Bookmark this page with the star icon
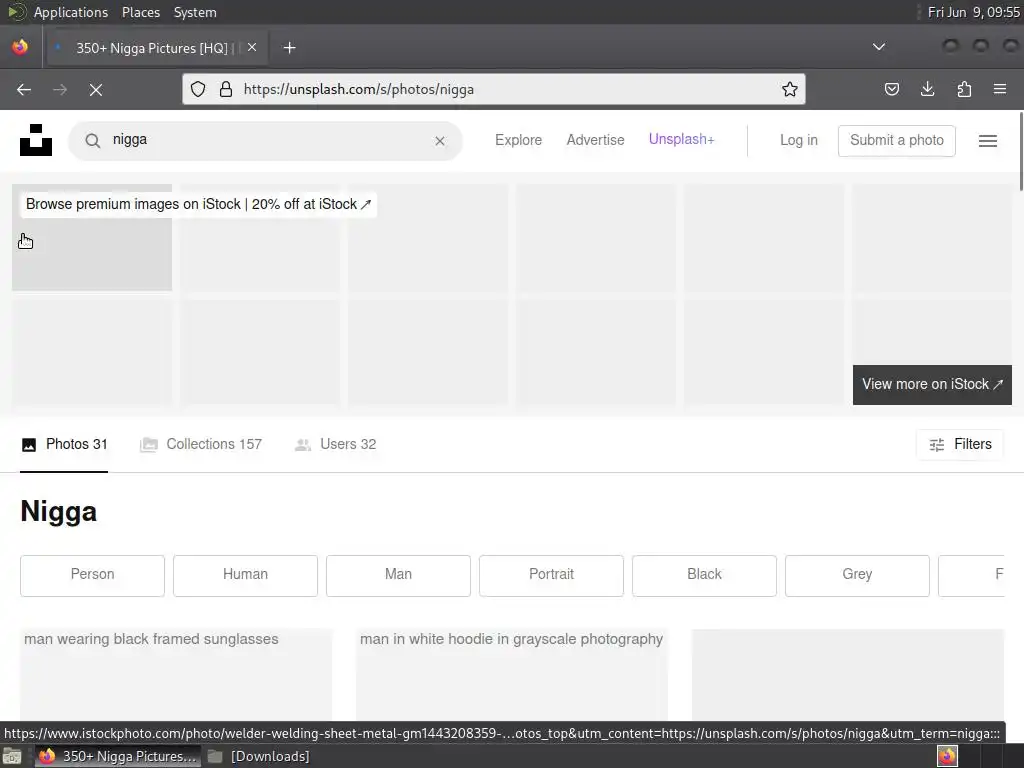 [790, 89]
